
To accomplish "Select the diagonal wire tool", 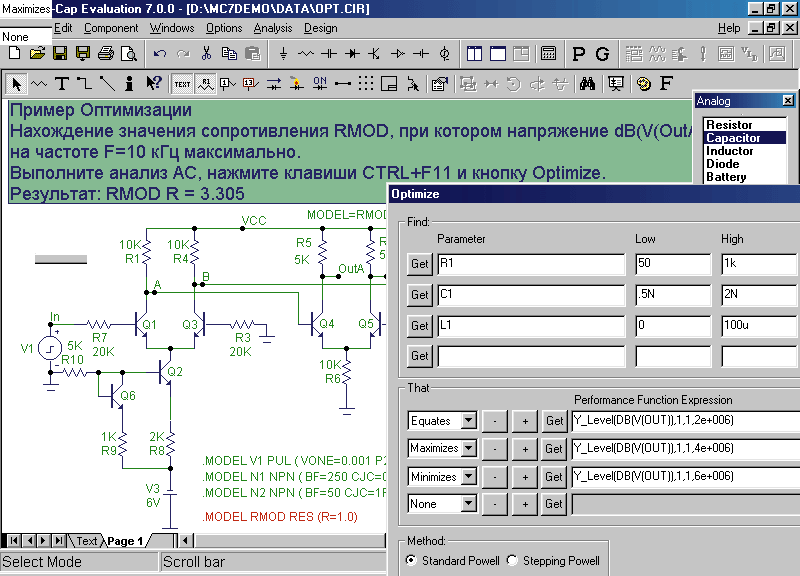I will pos(107,83).
